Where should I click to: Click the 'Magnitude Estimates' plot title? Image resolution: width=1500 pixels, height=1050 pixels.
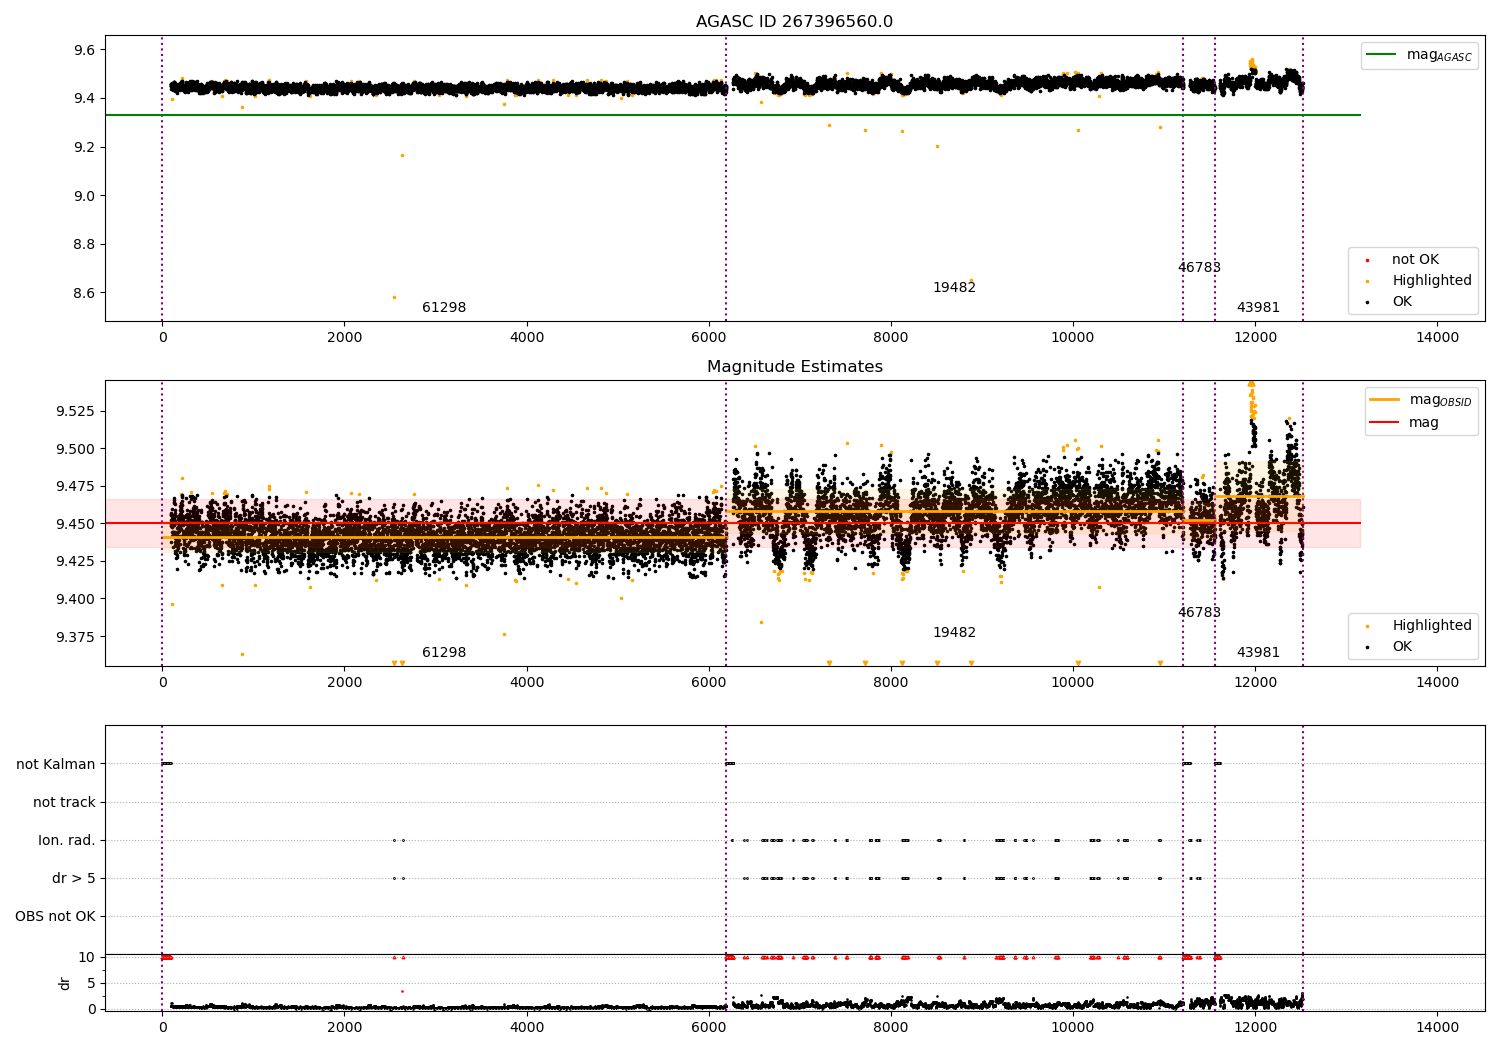[794, 367]
